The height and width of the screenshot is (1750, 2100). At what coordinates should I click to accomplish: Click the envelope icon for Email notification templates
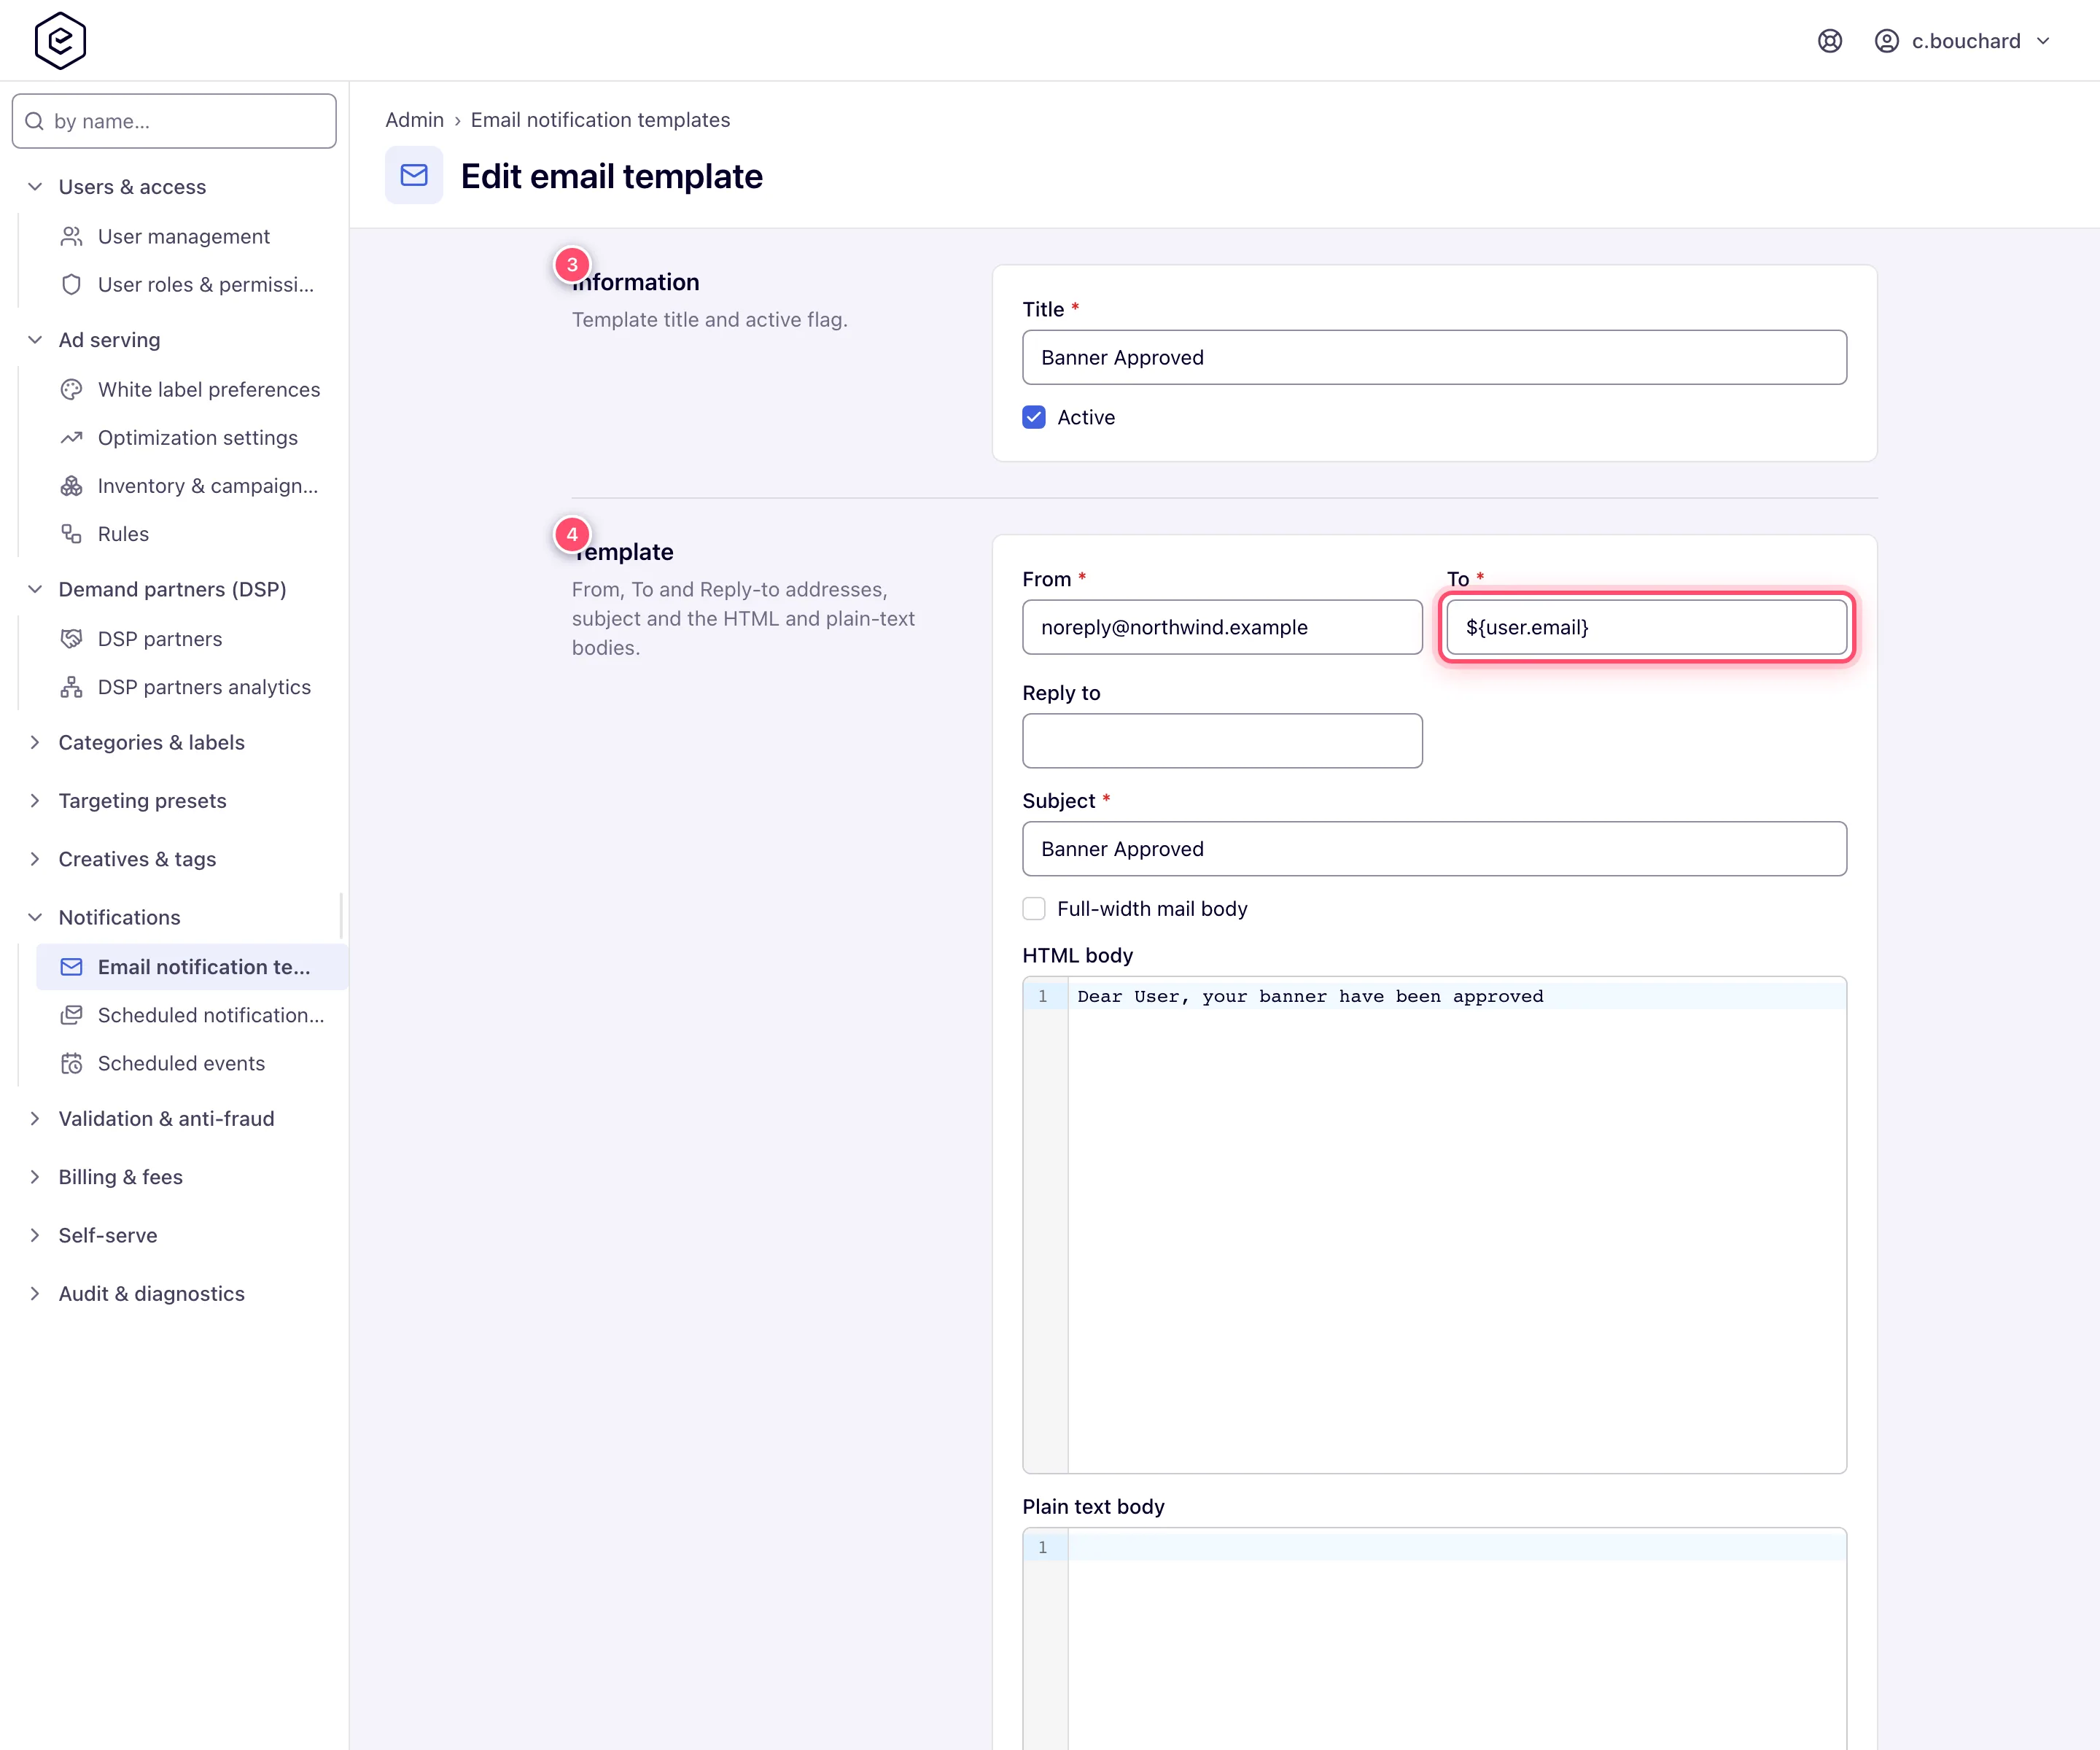coord(71,967)
